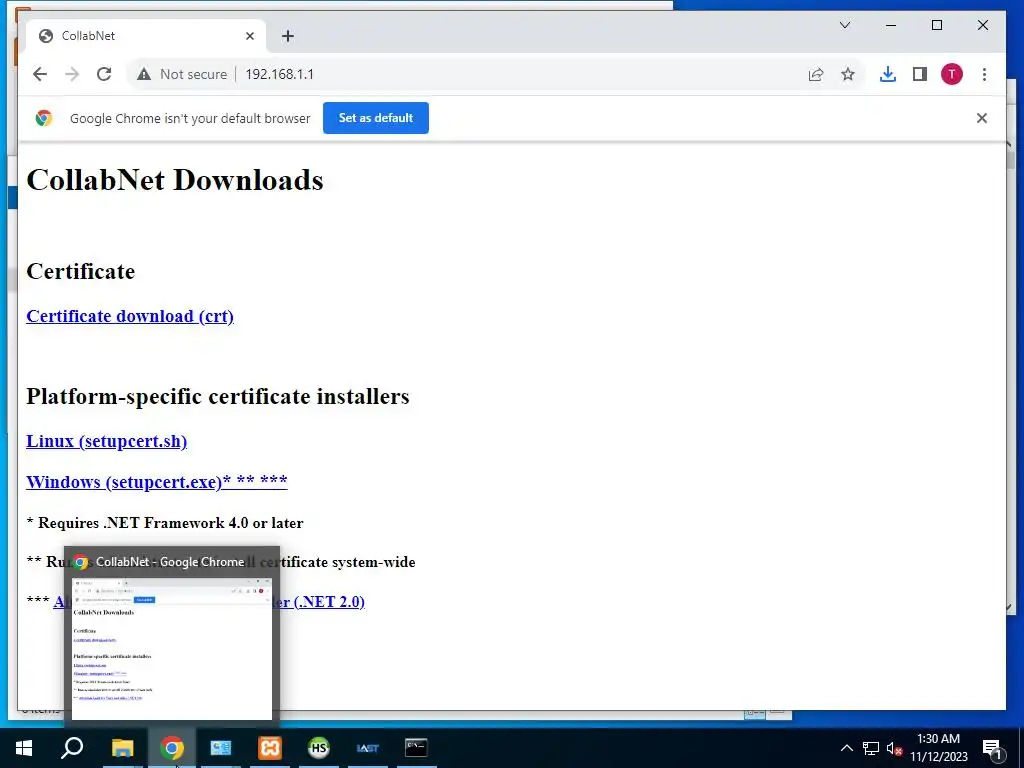The image size is (1024, 768).
Task: Open the T user profile avatar
Action: (952, 74)
